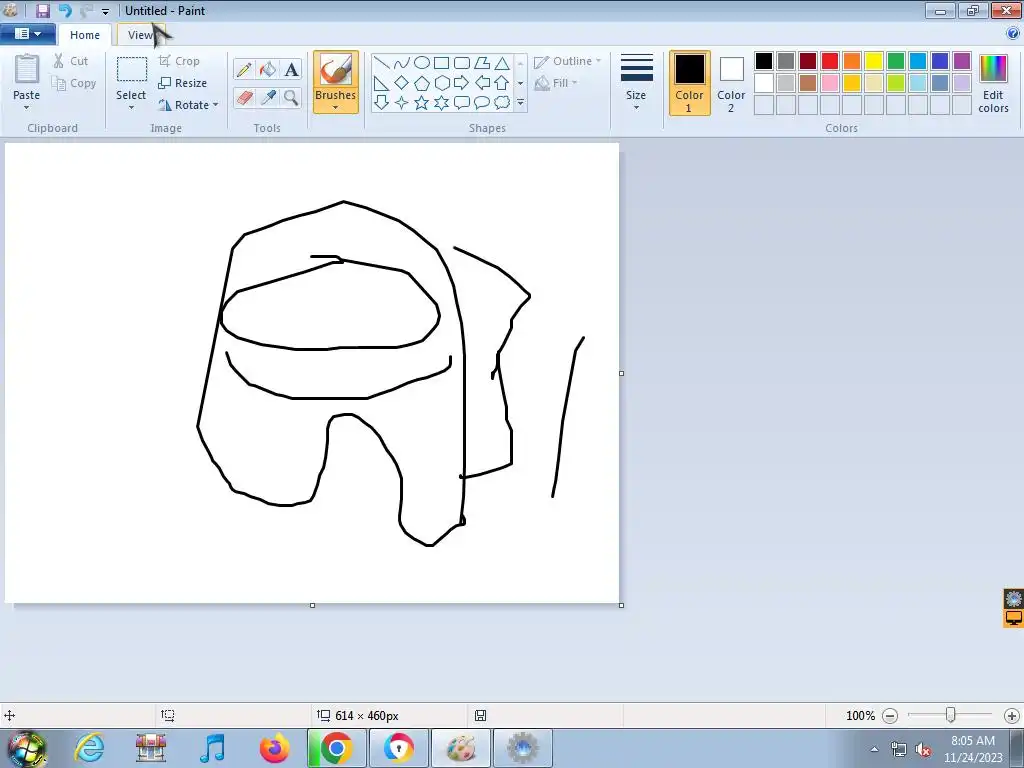This screenshot has height=768, width=1024.
Task: Click the zoom in plus button
Action: pyautogui.click(x=1012, y=716)
